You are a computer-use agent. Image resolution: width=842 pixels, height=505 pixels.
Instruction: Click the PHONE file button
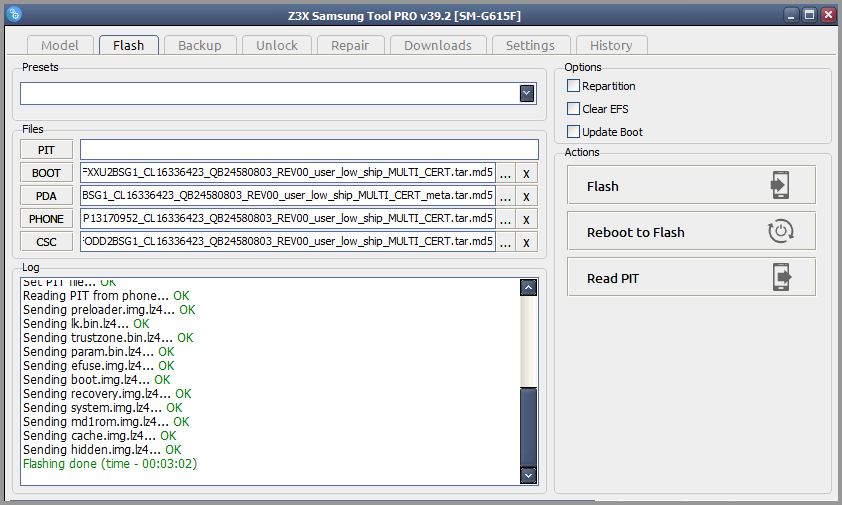click(x=47, y=219)
